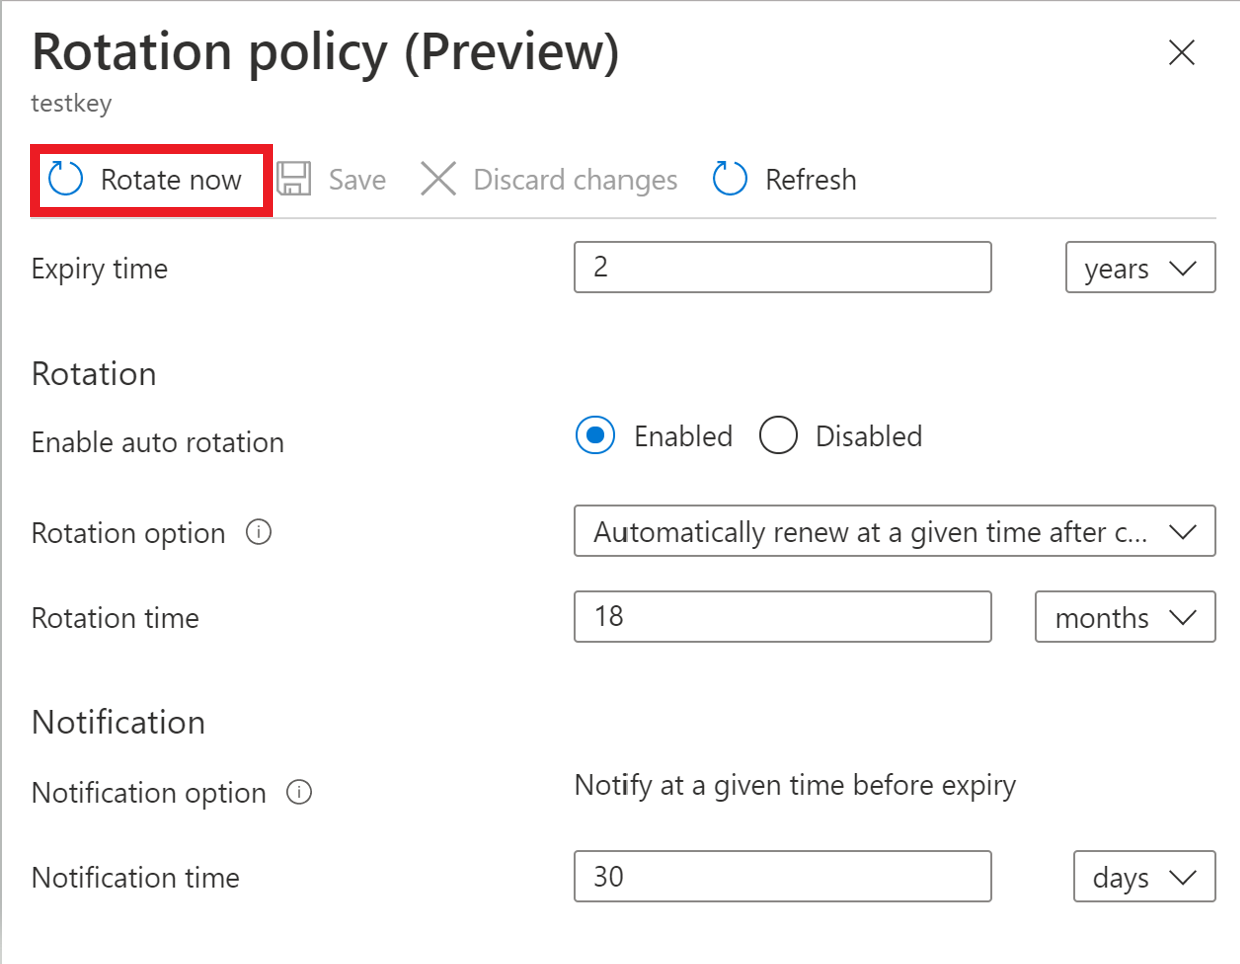This screenshot has width=1240, height=964.
Task: Click the Expiry time input field
Action: 782,267
